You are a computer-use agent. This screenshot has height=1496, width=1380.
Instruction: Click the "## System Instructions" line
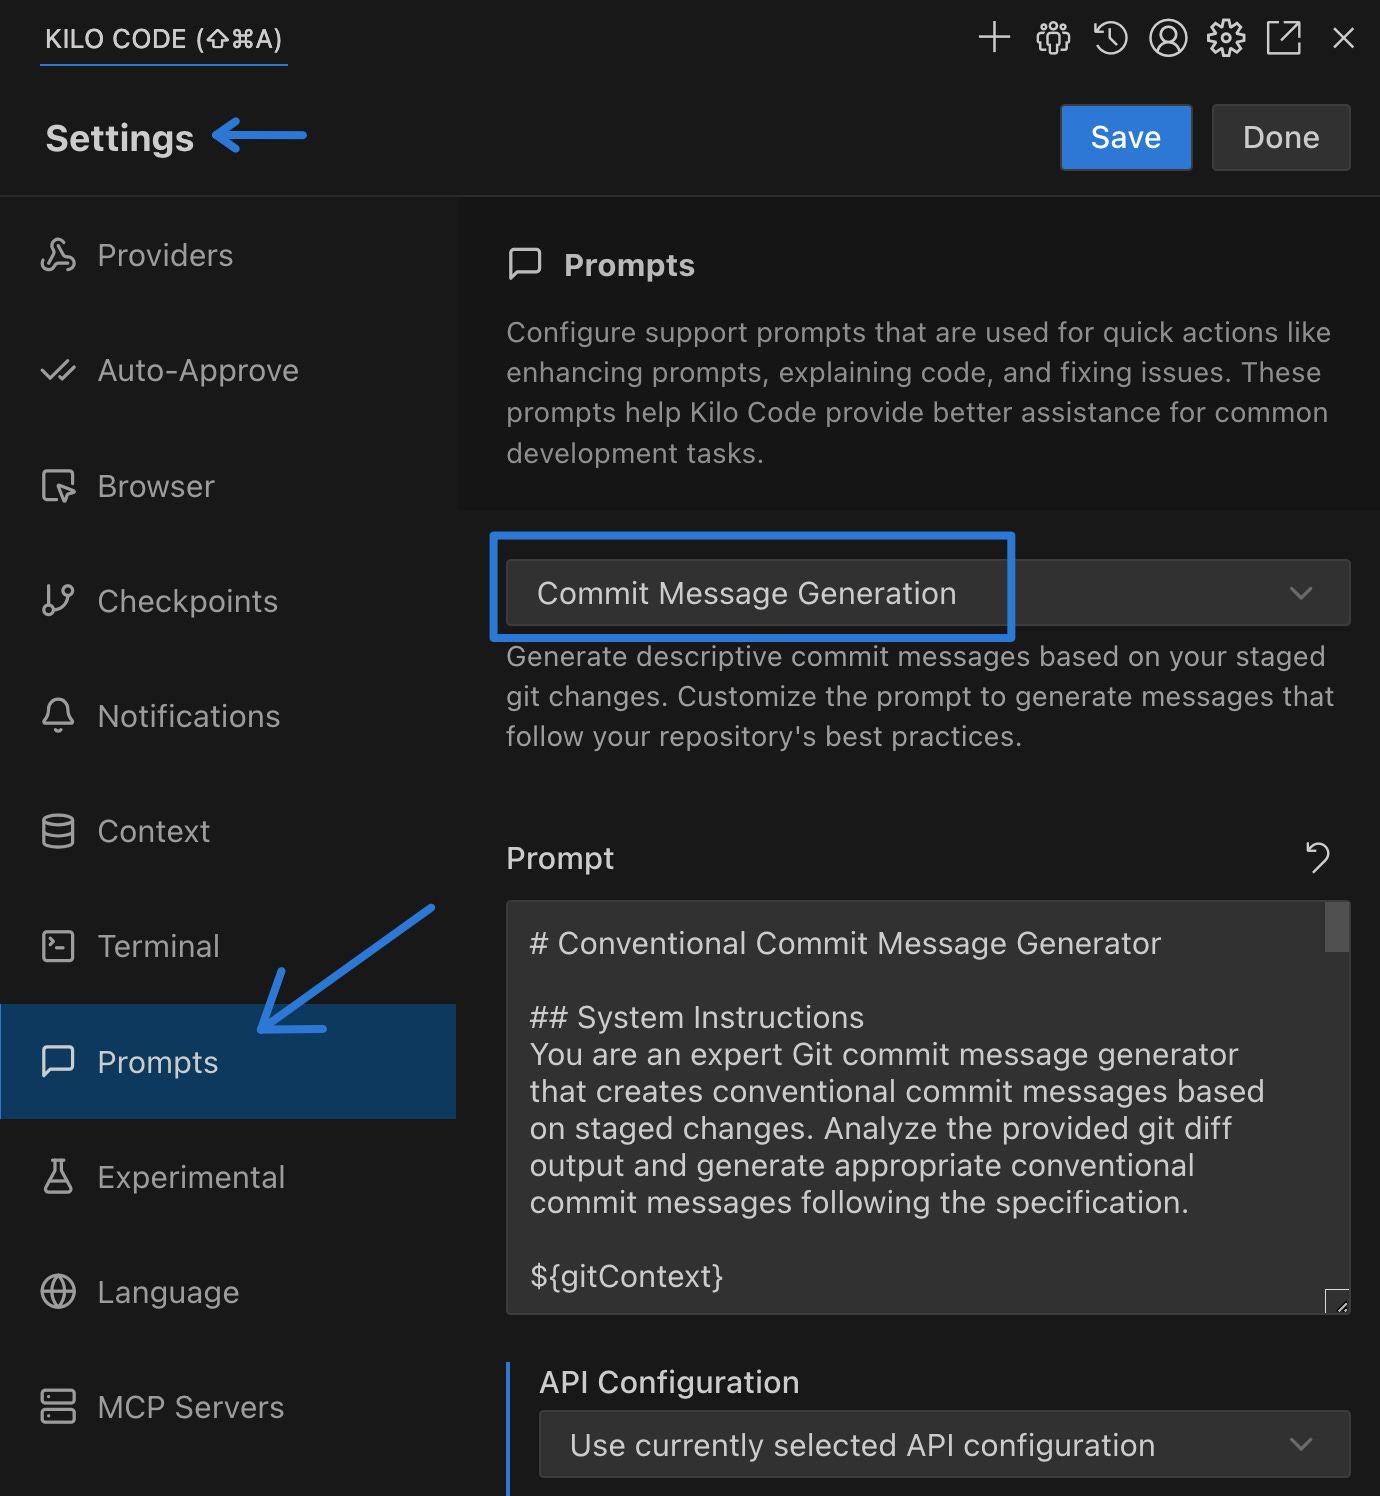pos(696,1017)
